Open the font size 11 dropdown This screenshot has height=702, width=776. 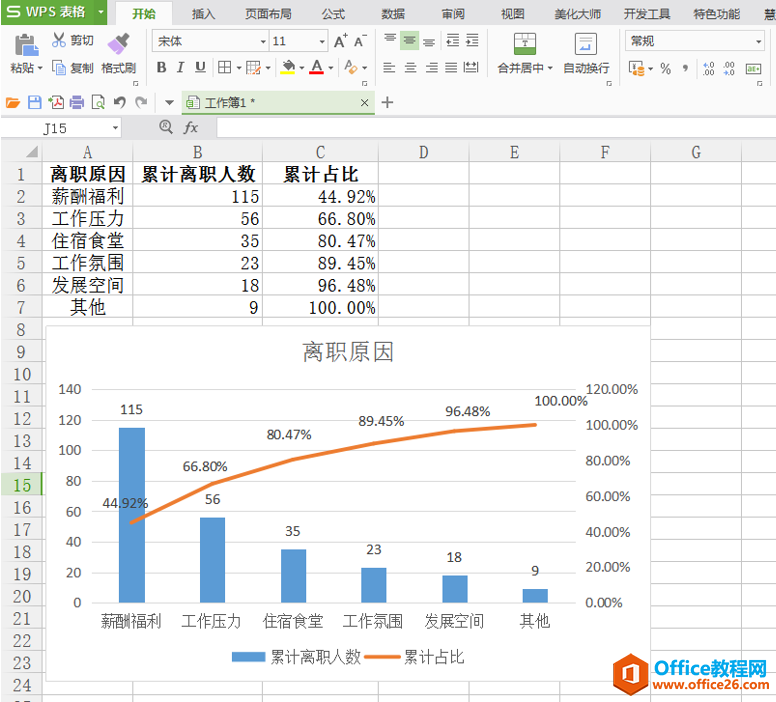click(x=322, y=41)
